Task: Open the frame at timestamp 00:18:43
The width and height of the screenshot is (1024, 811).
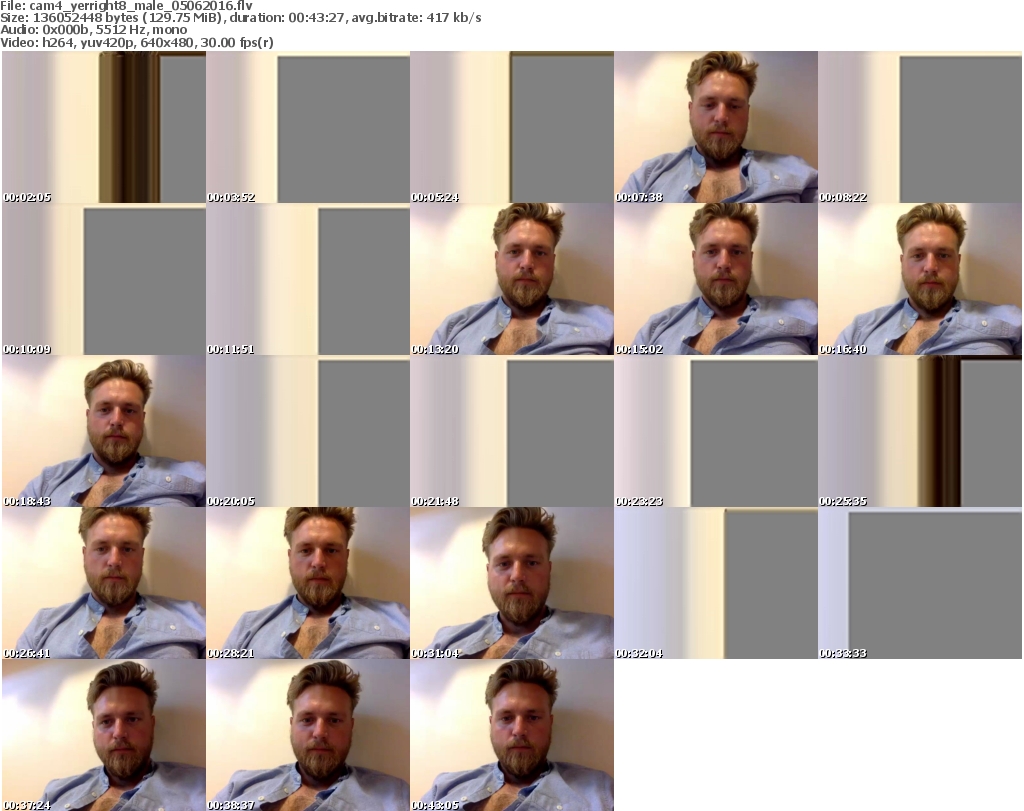Action: [x=104, y=432]
